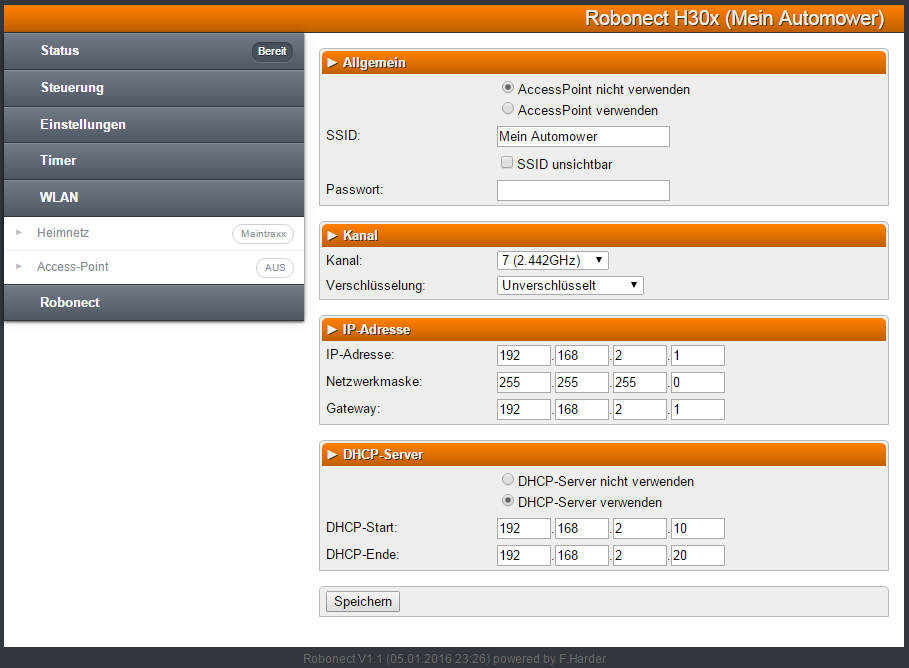
Task: Click second octet of IP-Adresse
Action: [x=581, y=355]
